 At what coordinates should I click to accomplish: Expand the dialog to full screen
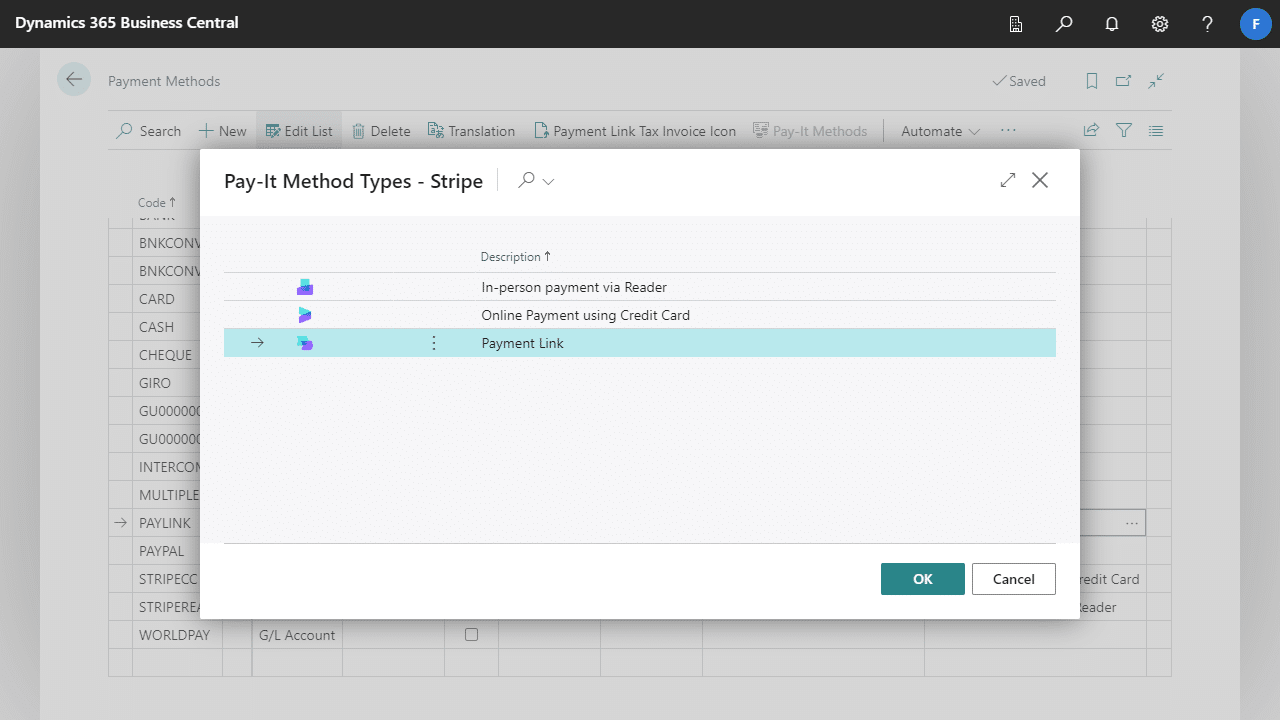tap(1008, 180)
